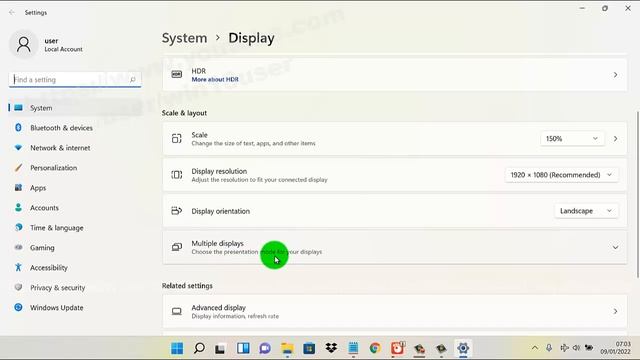Screen dimensions: 640x360
Task: Open Microsoft Store from the taskbar
Action: 309,348
